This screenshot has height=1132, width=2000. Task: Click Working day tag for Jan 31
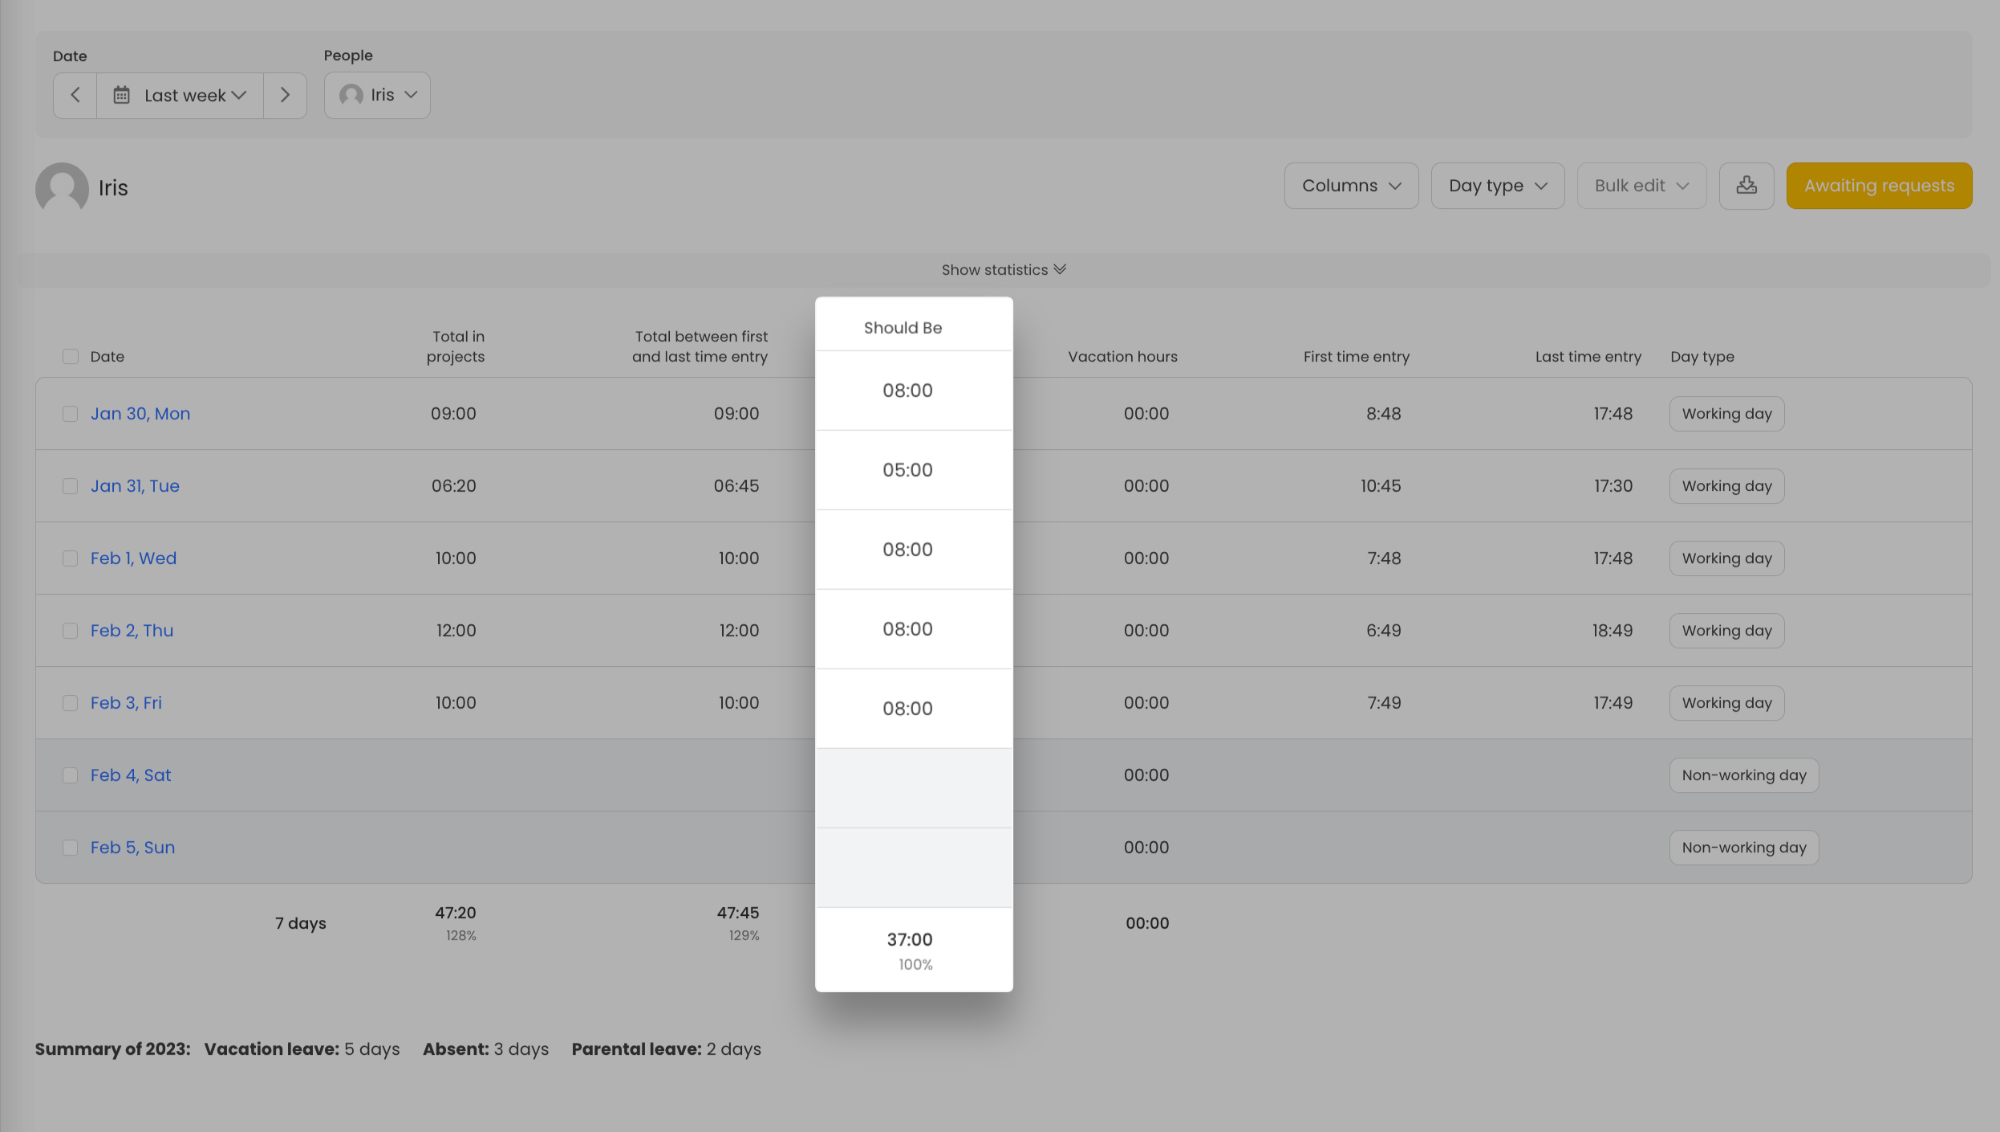click(x=1726, y=486)
